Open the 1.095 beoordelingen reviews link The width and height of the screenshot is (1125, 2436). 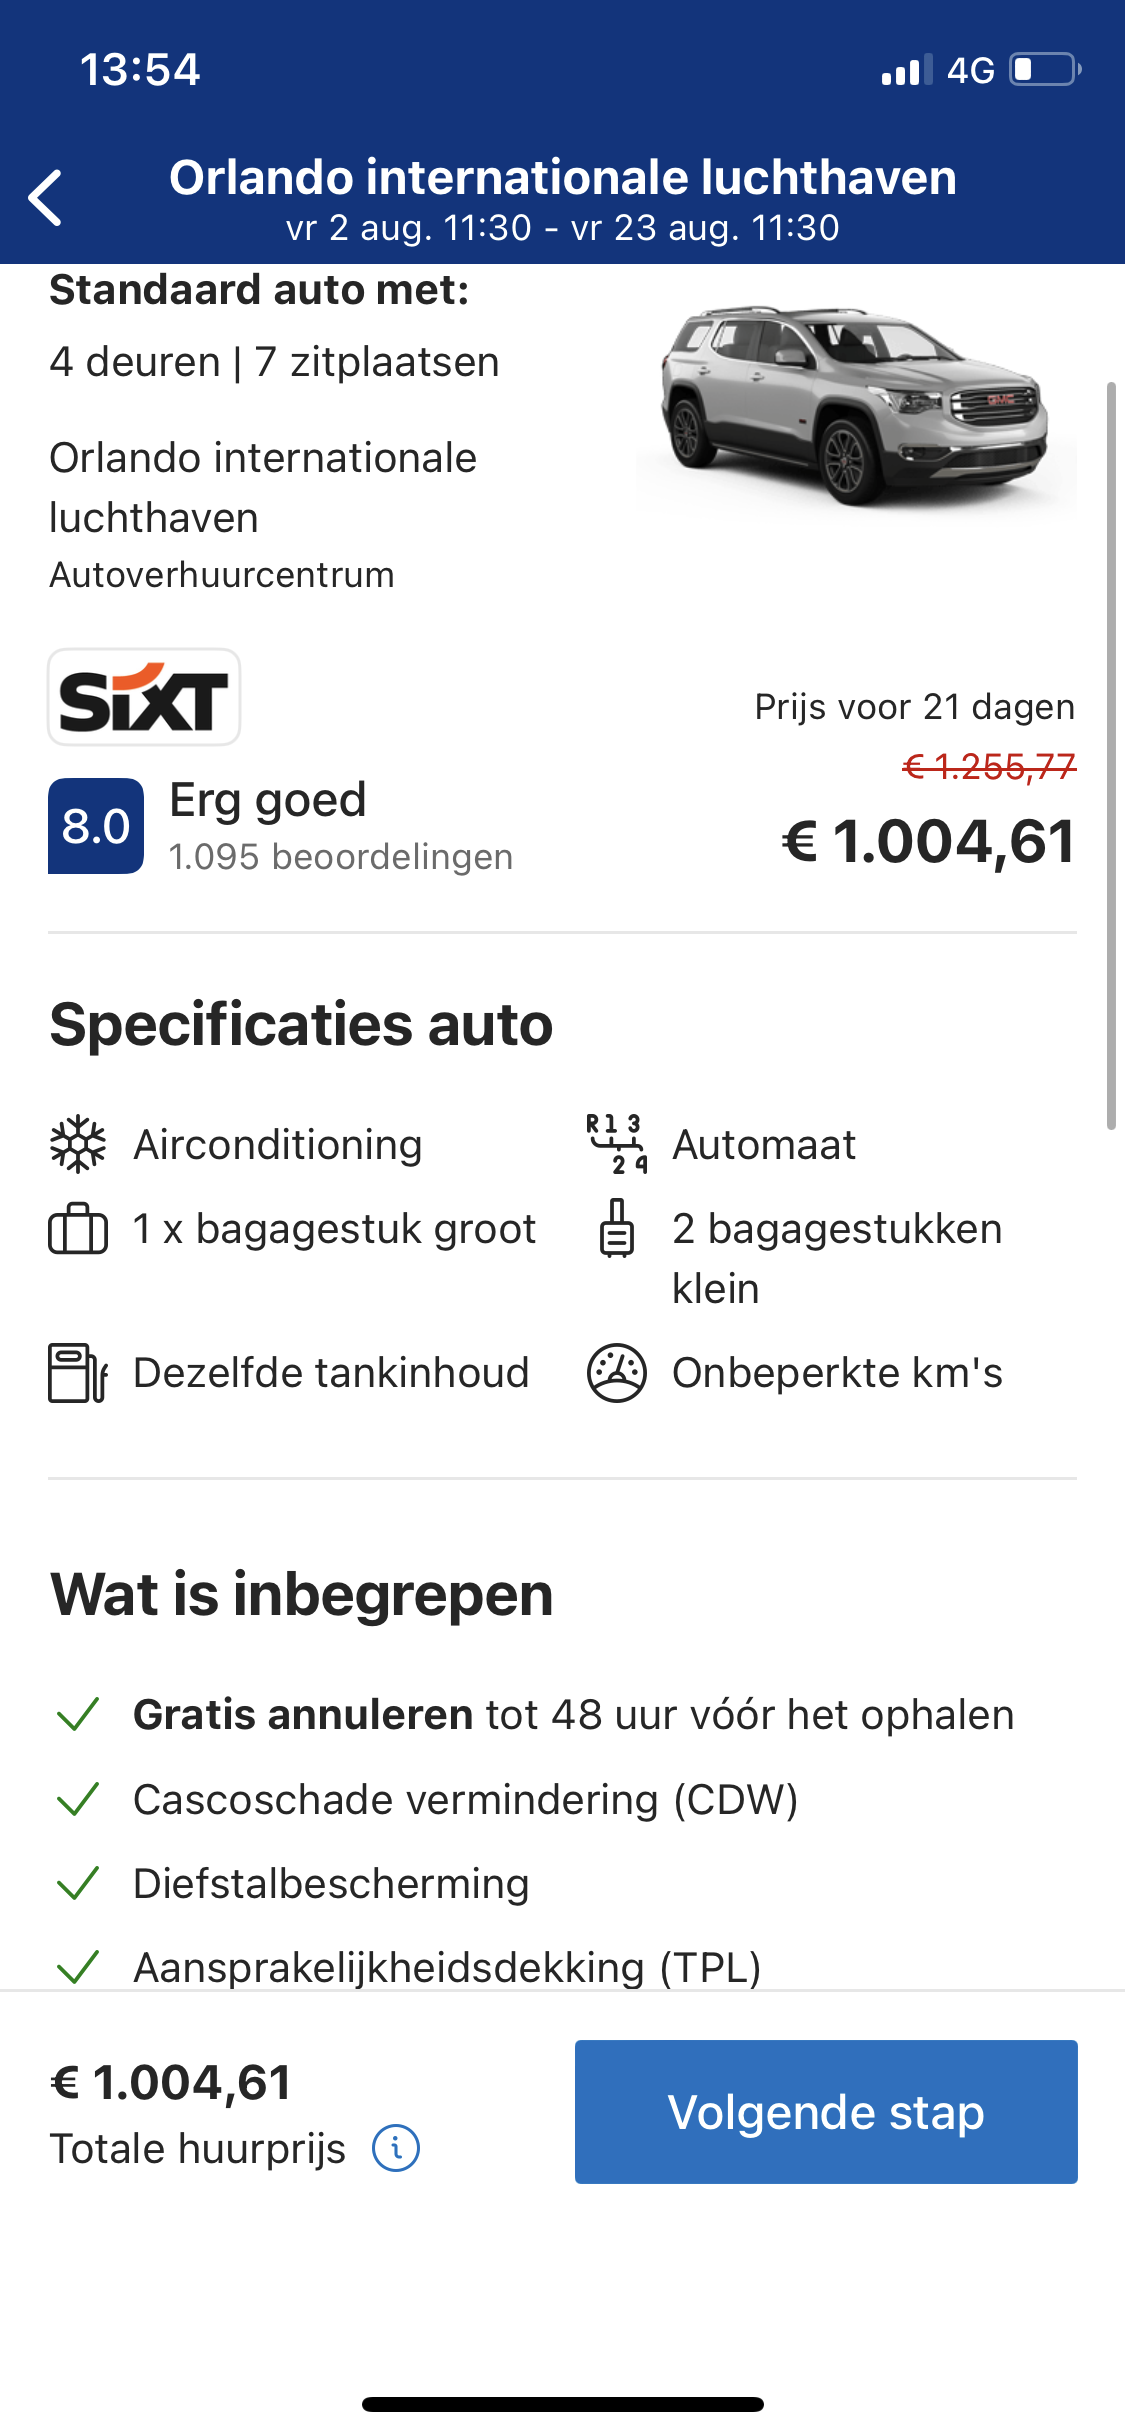pos(341,857)
